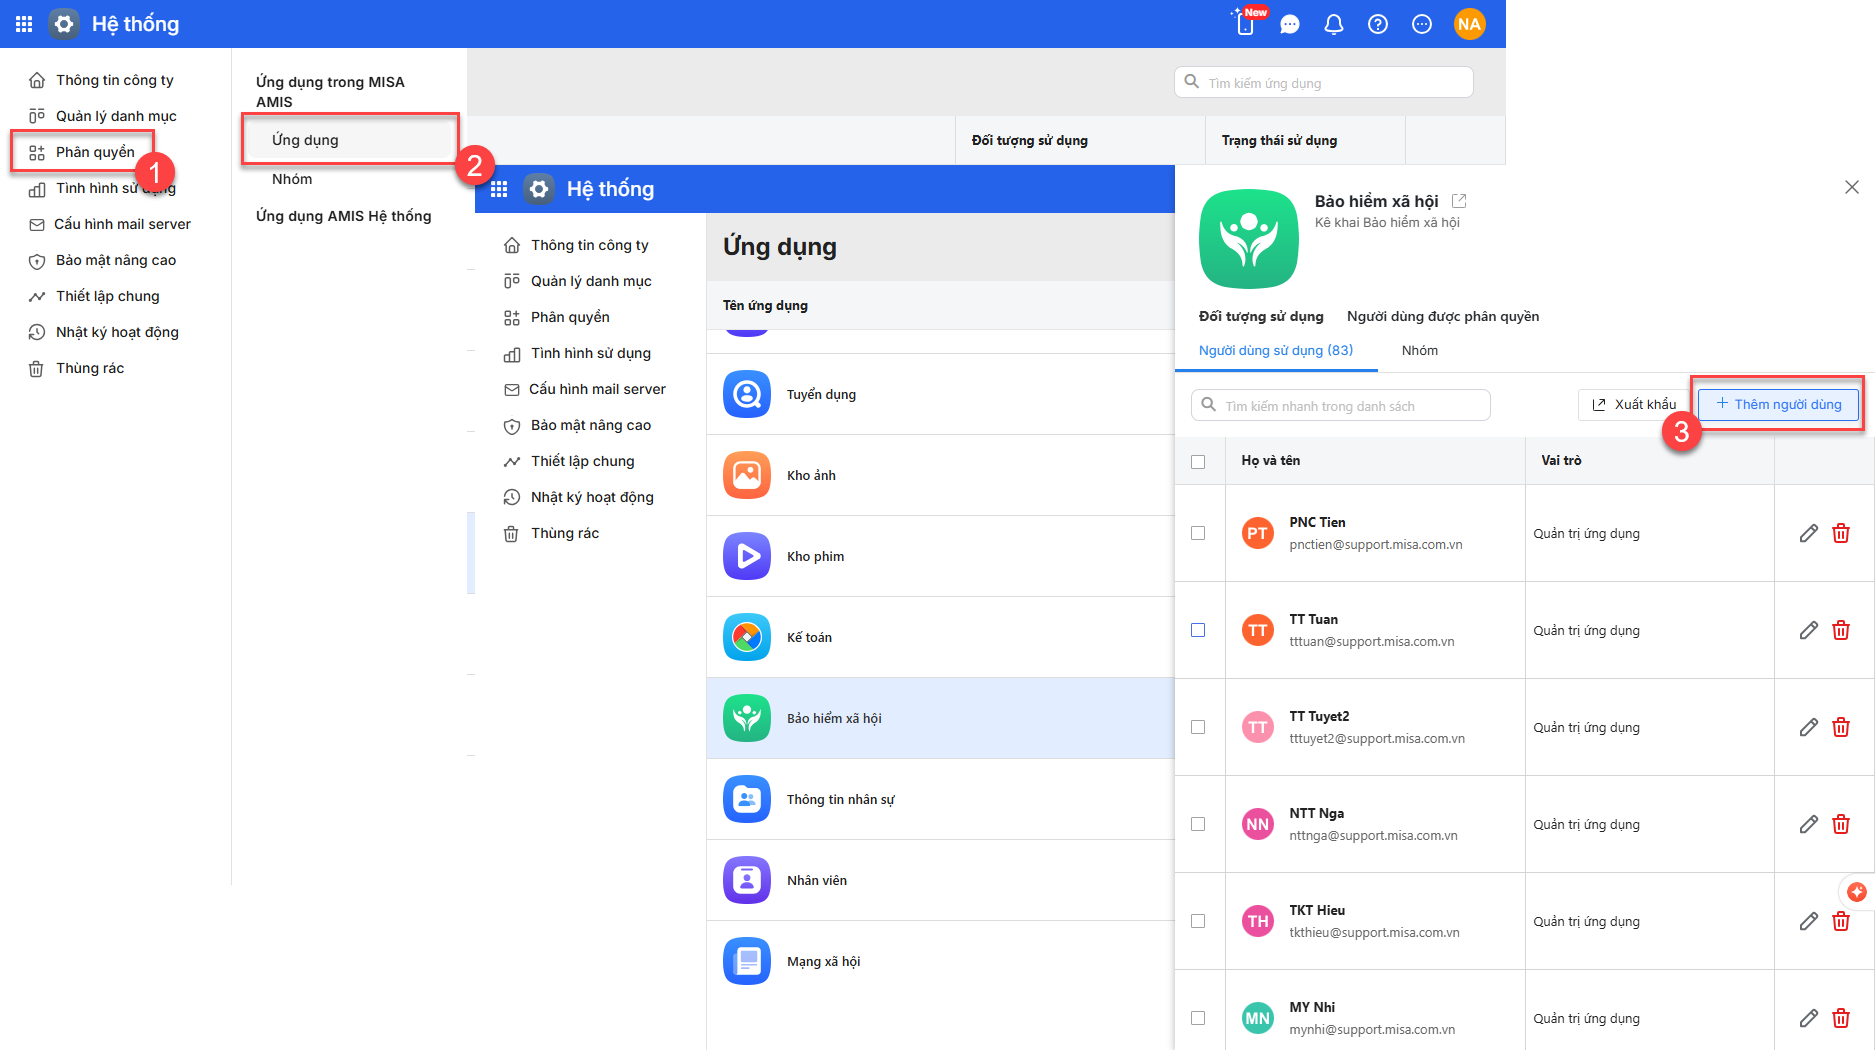The height and width of the screenshot is (1050, 1875).
Task: Switch to the Nhóm tab in panel
Action: pos(1420,350)
